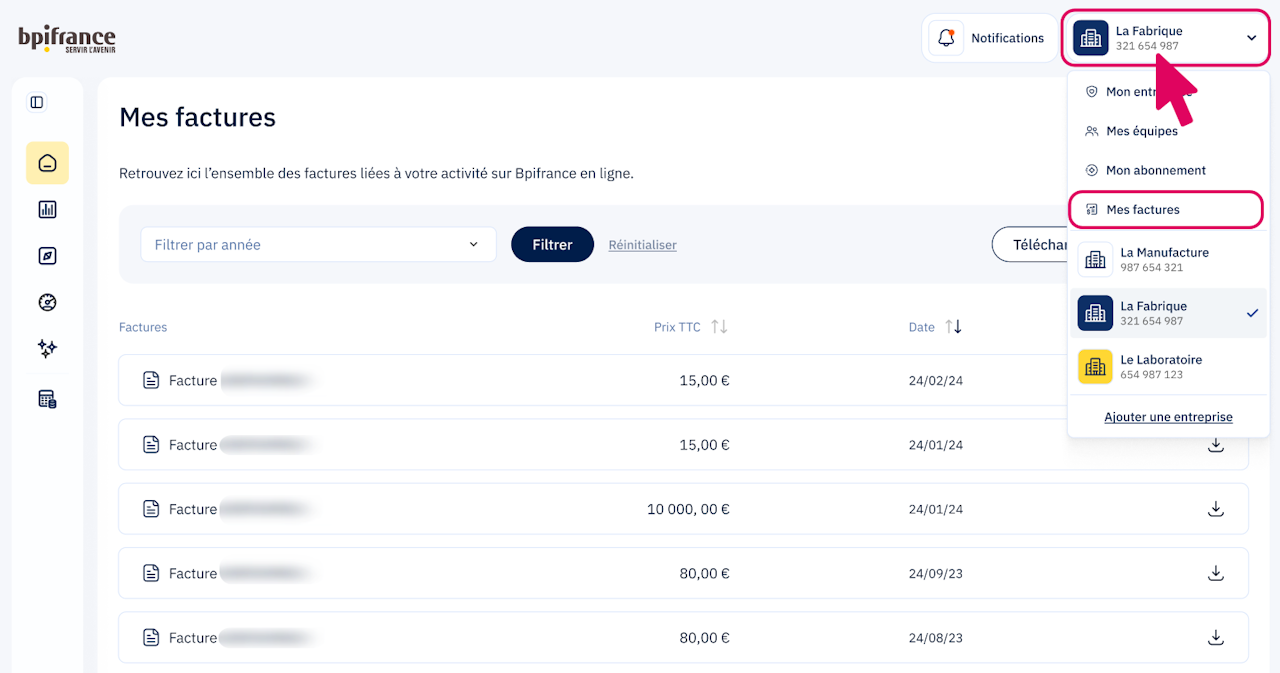Open the home icon in sidebar

(x=47, y=163)
